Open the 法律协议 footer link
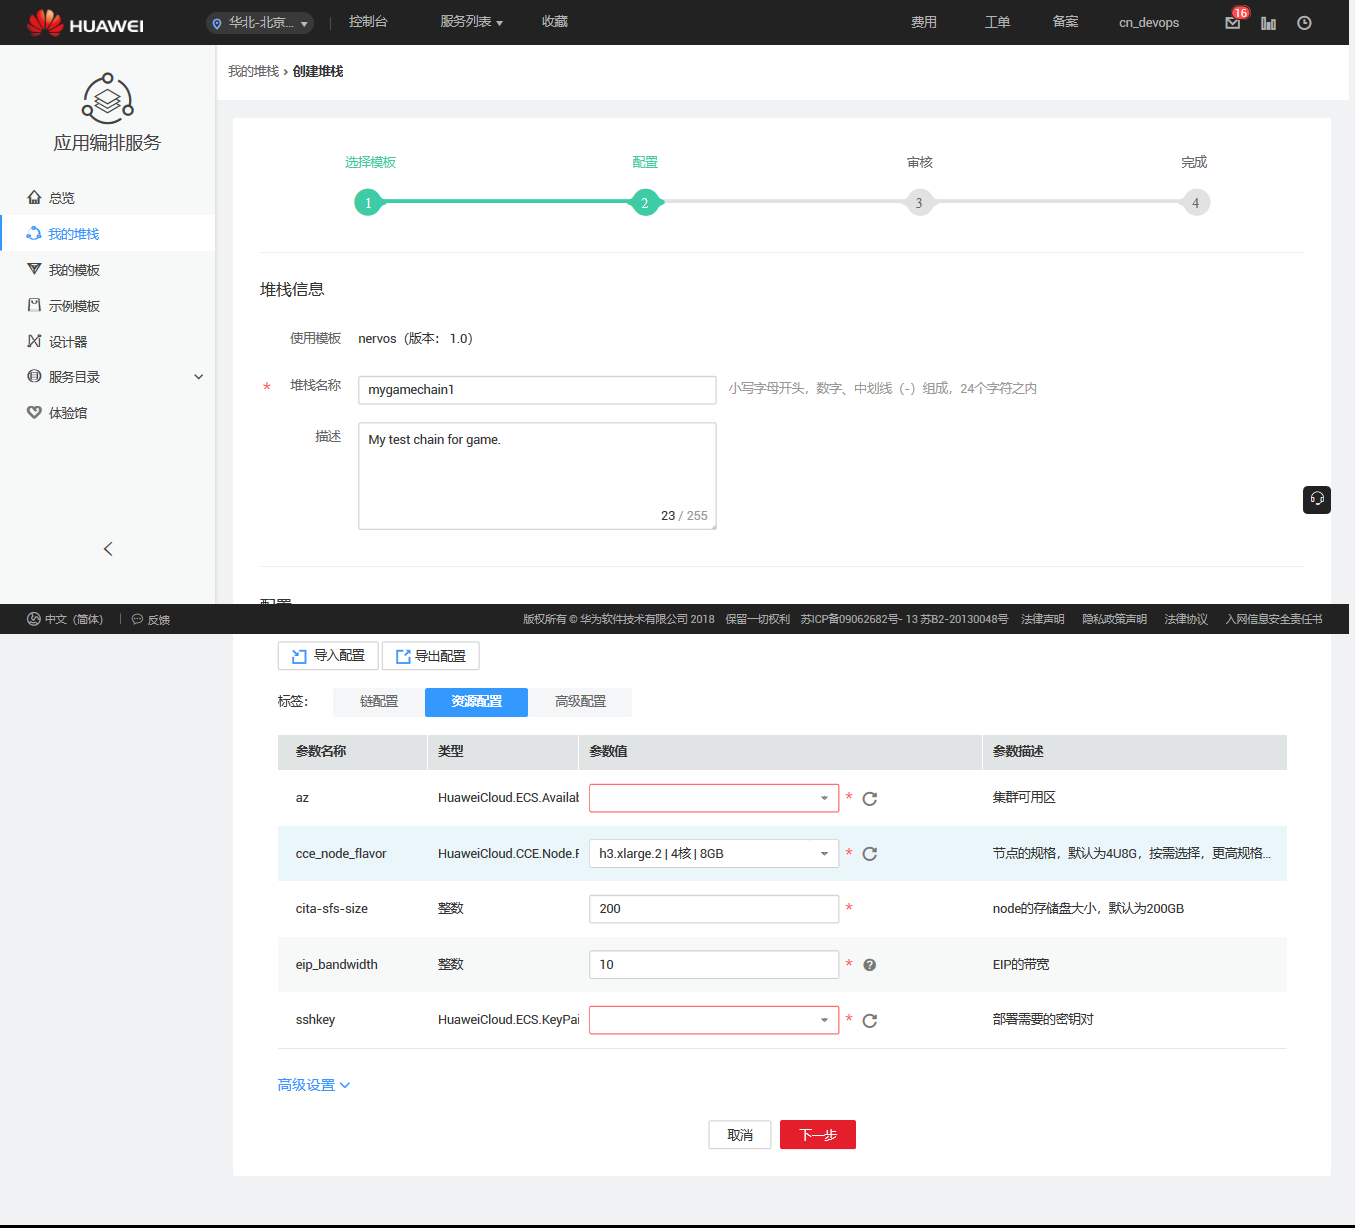Image resolution: width=1355 pixels, height=1228 pixels. (1186, 619)
